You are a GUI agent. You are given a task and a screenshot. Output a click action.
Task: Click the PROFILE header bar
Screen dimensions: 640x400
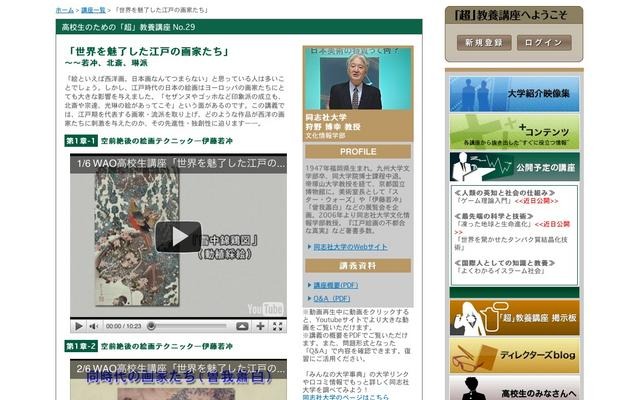358,152
